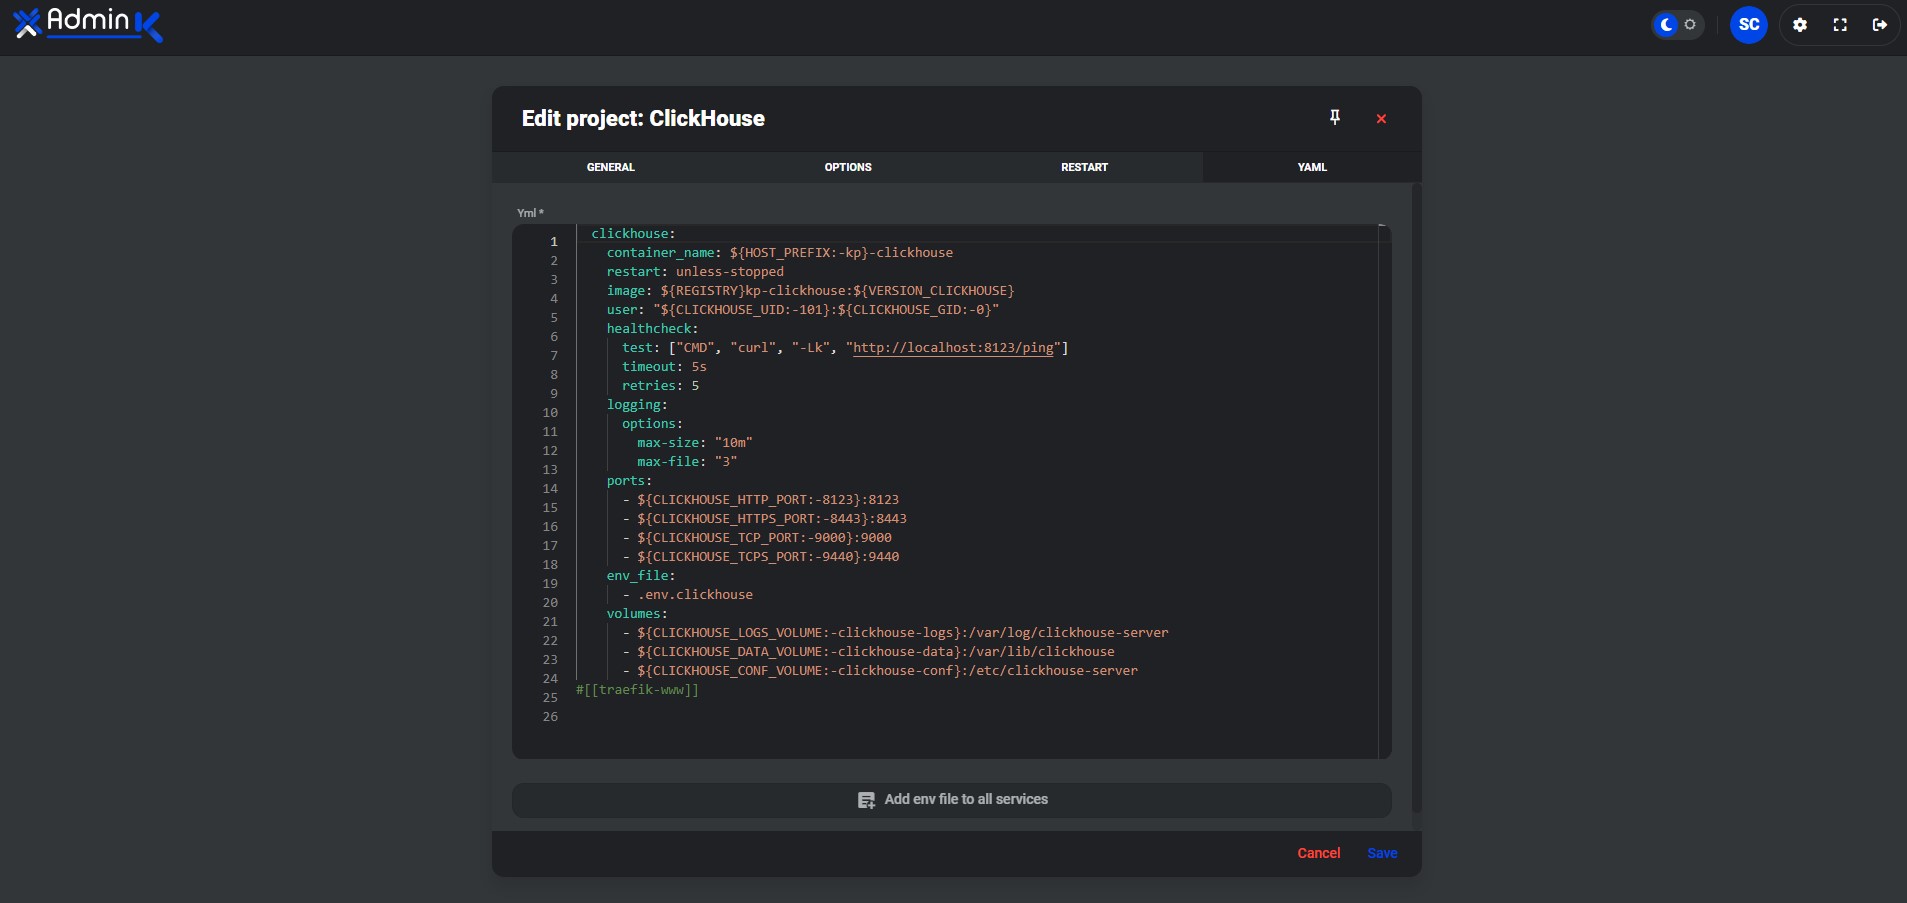Click the max-file "3" line

click(687, 462)
